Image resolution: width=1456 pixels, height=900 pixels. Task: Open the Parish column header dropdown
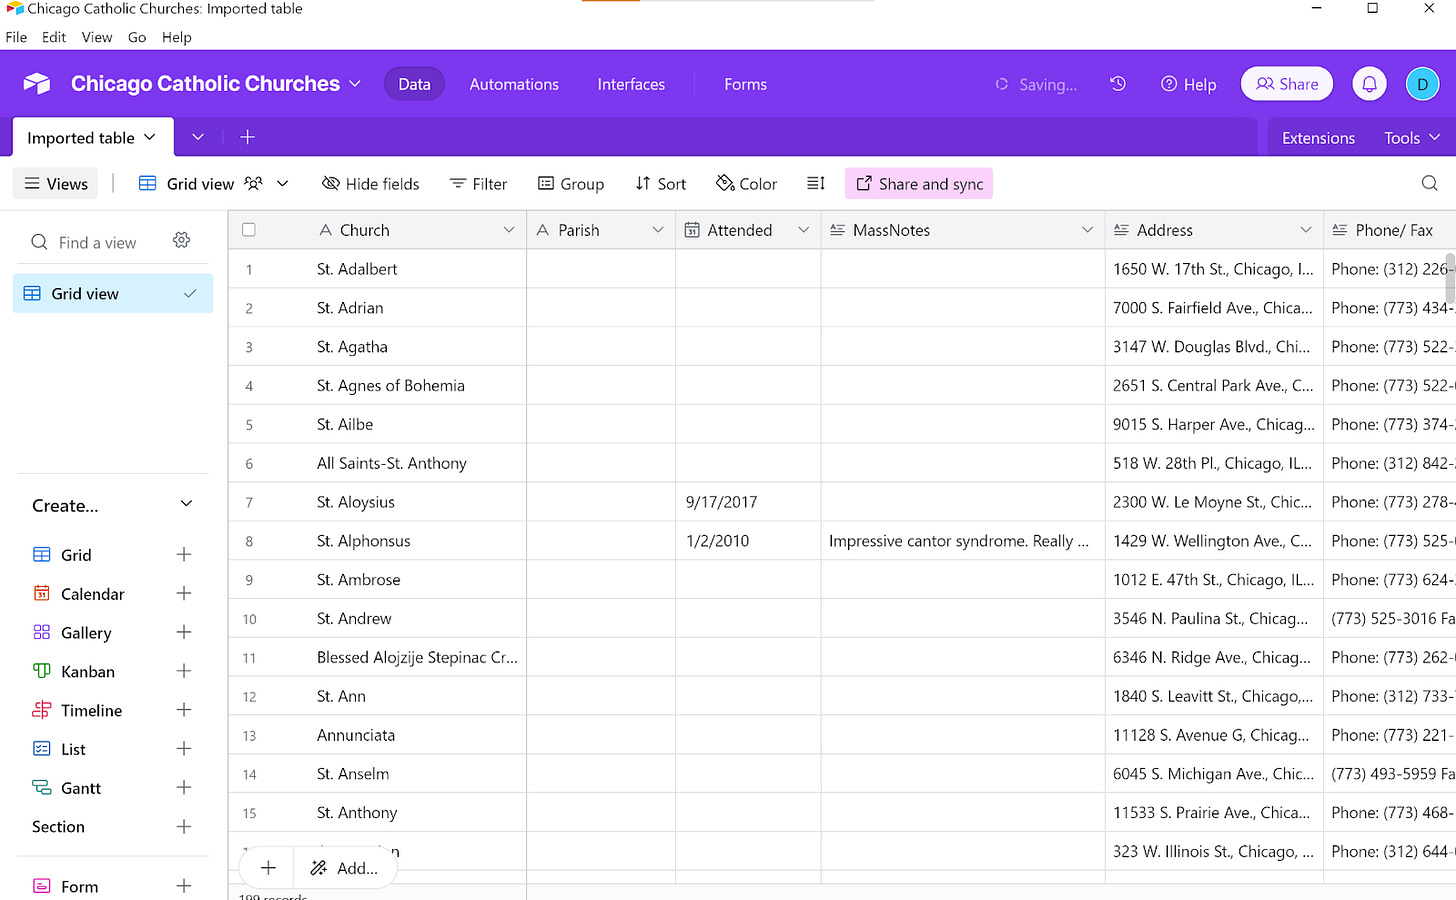click(x=658, y=230)
